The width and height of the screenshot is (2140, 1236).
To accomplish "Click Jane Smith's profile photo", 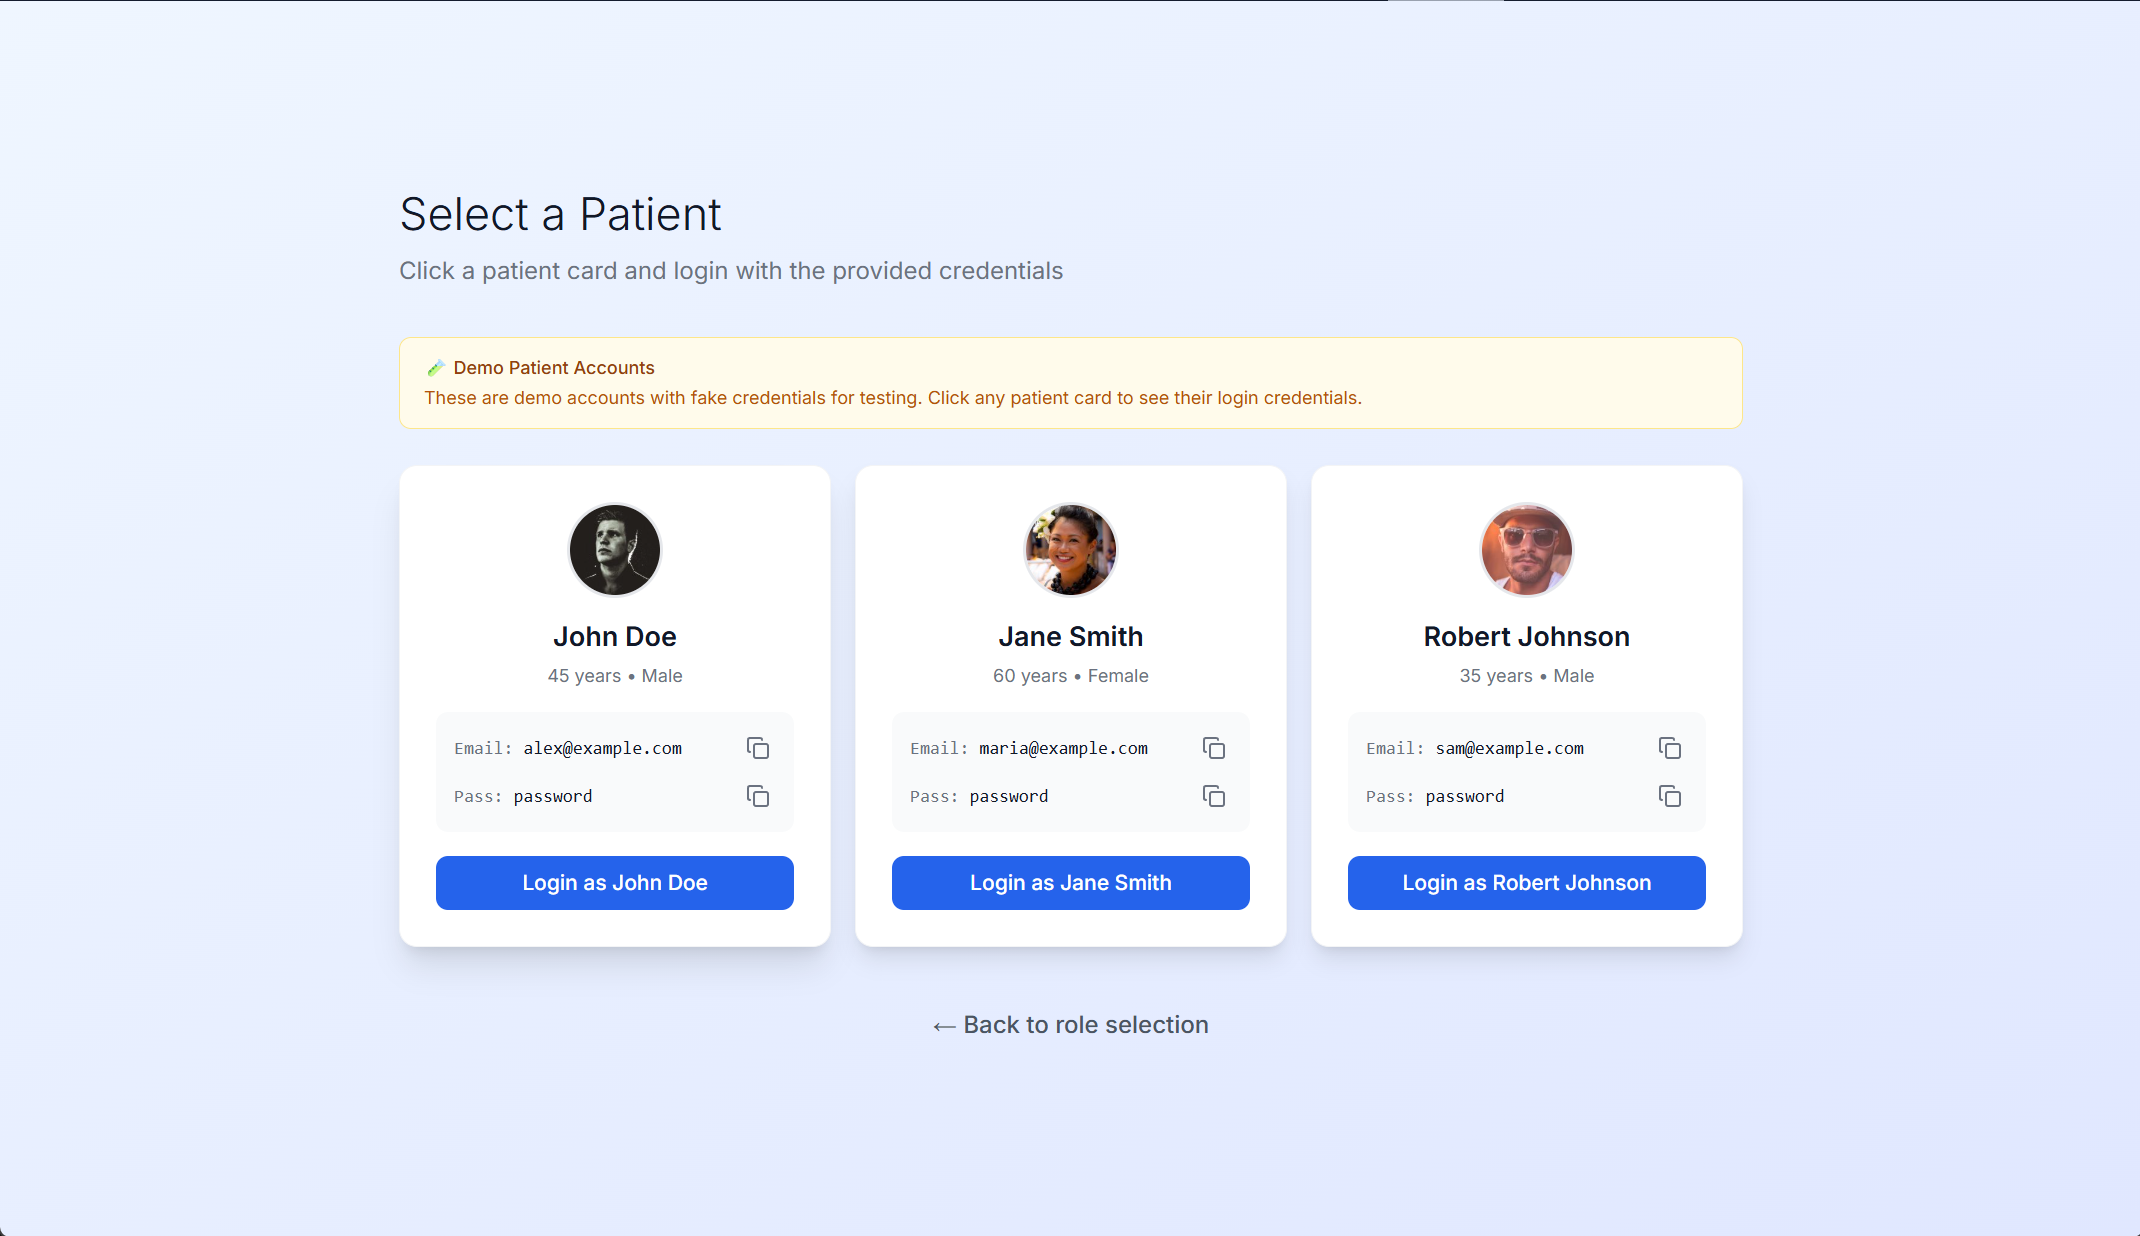I will (1070, 549).
